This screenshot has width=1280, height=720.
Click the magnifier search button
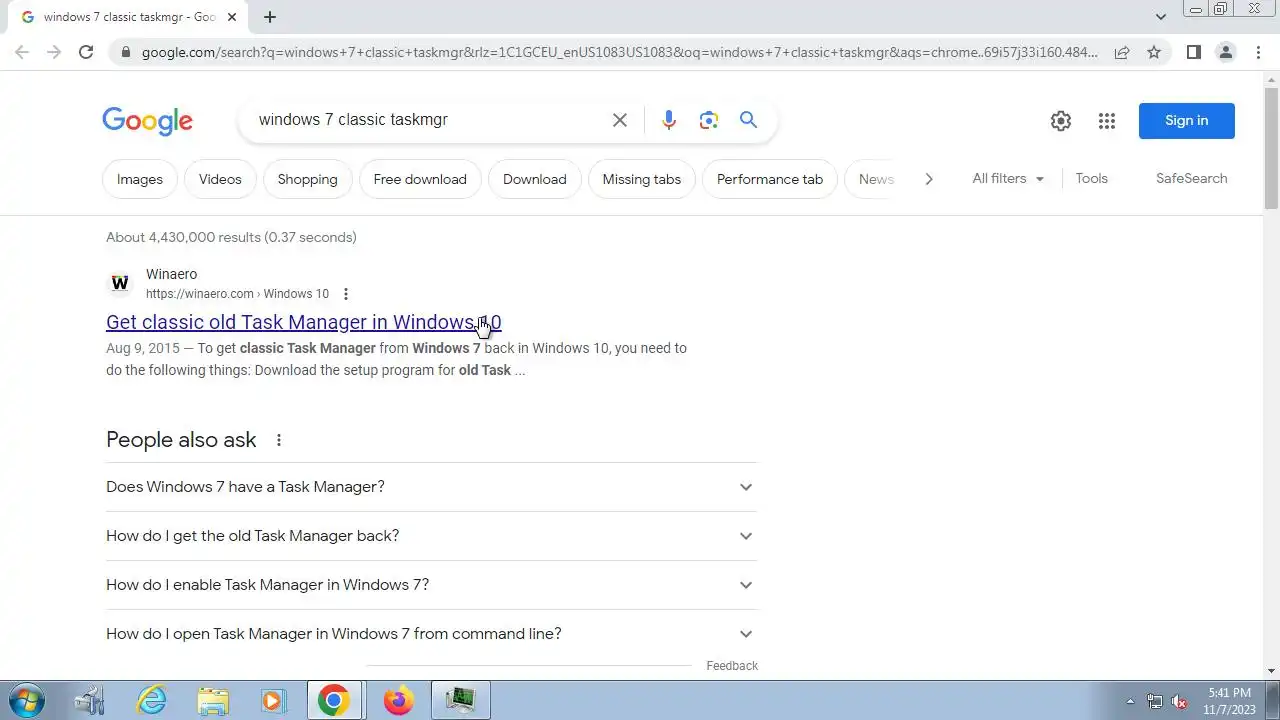pyautogui.click(x=748, y=120)
